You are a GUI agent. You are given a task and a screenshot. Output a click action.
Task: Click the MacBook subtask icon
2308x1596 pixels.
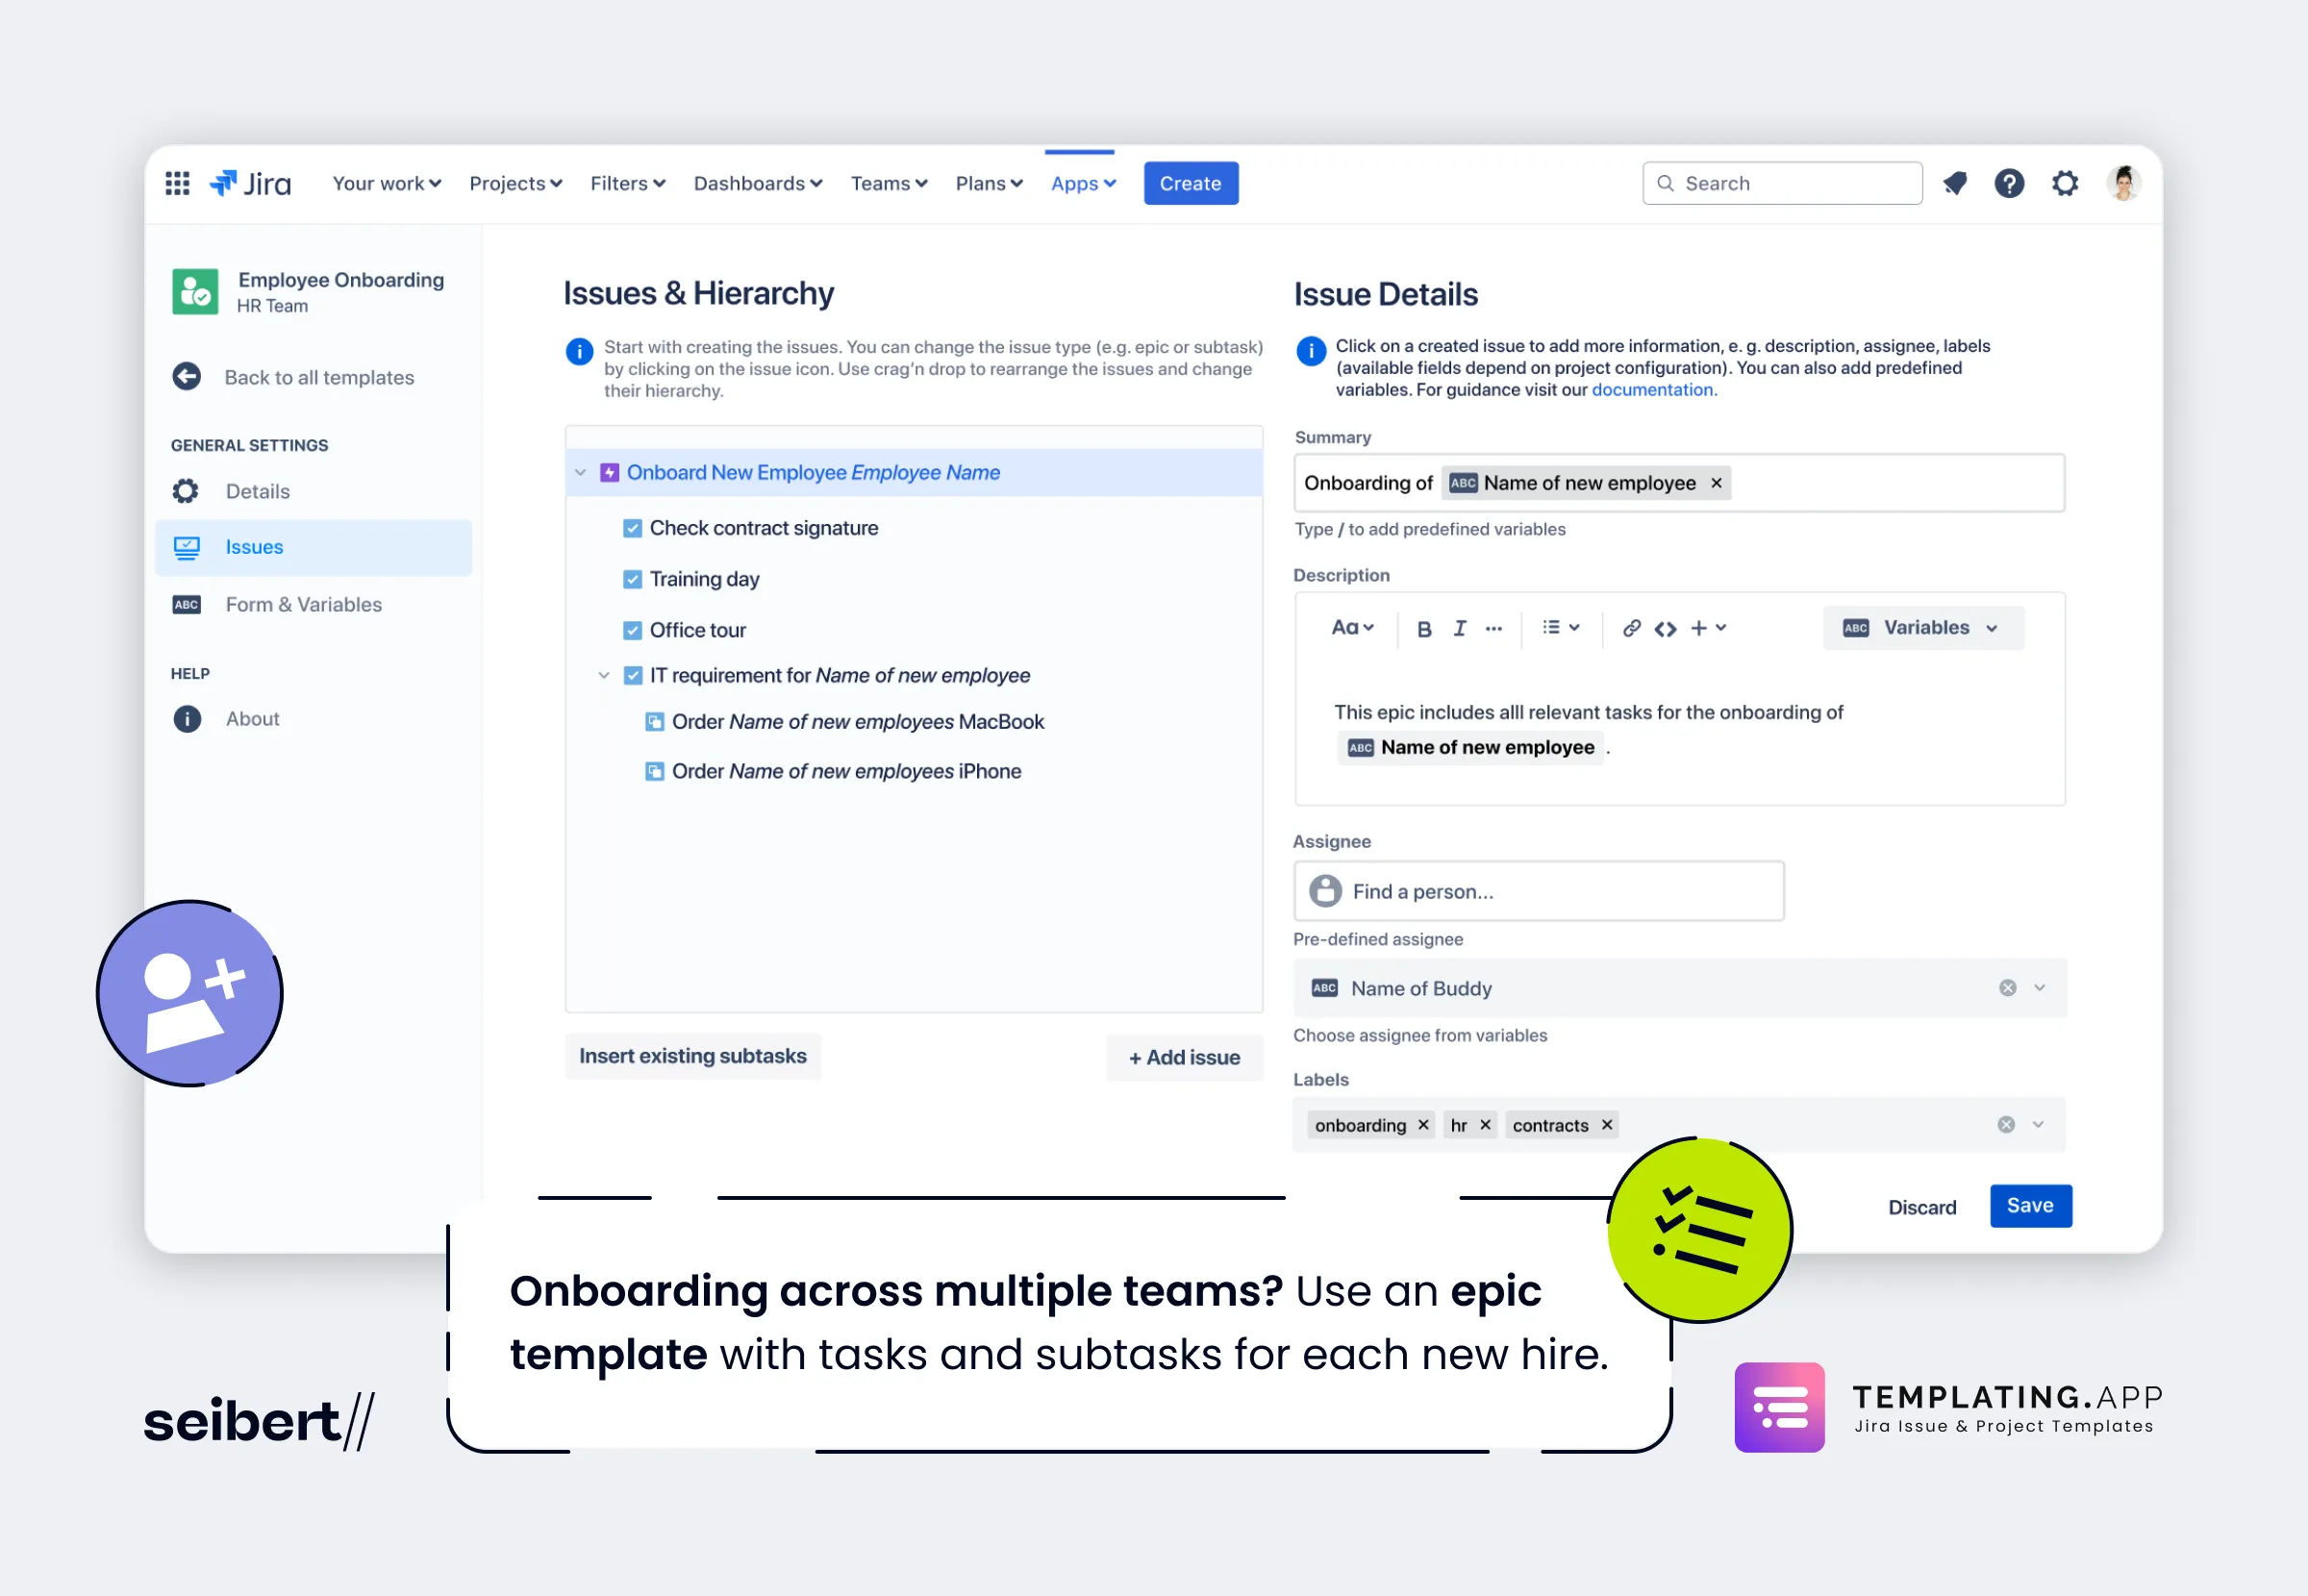[654, 722]
